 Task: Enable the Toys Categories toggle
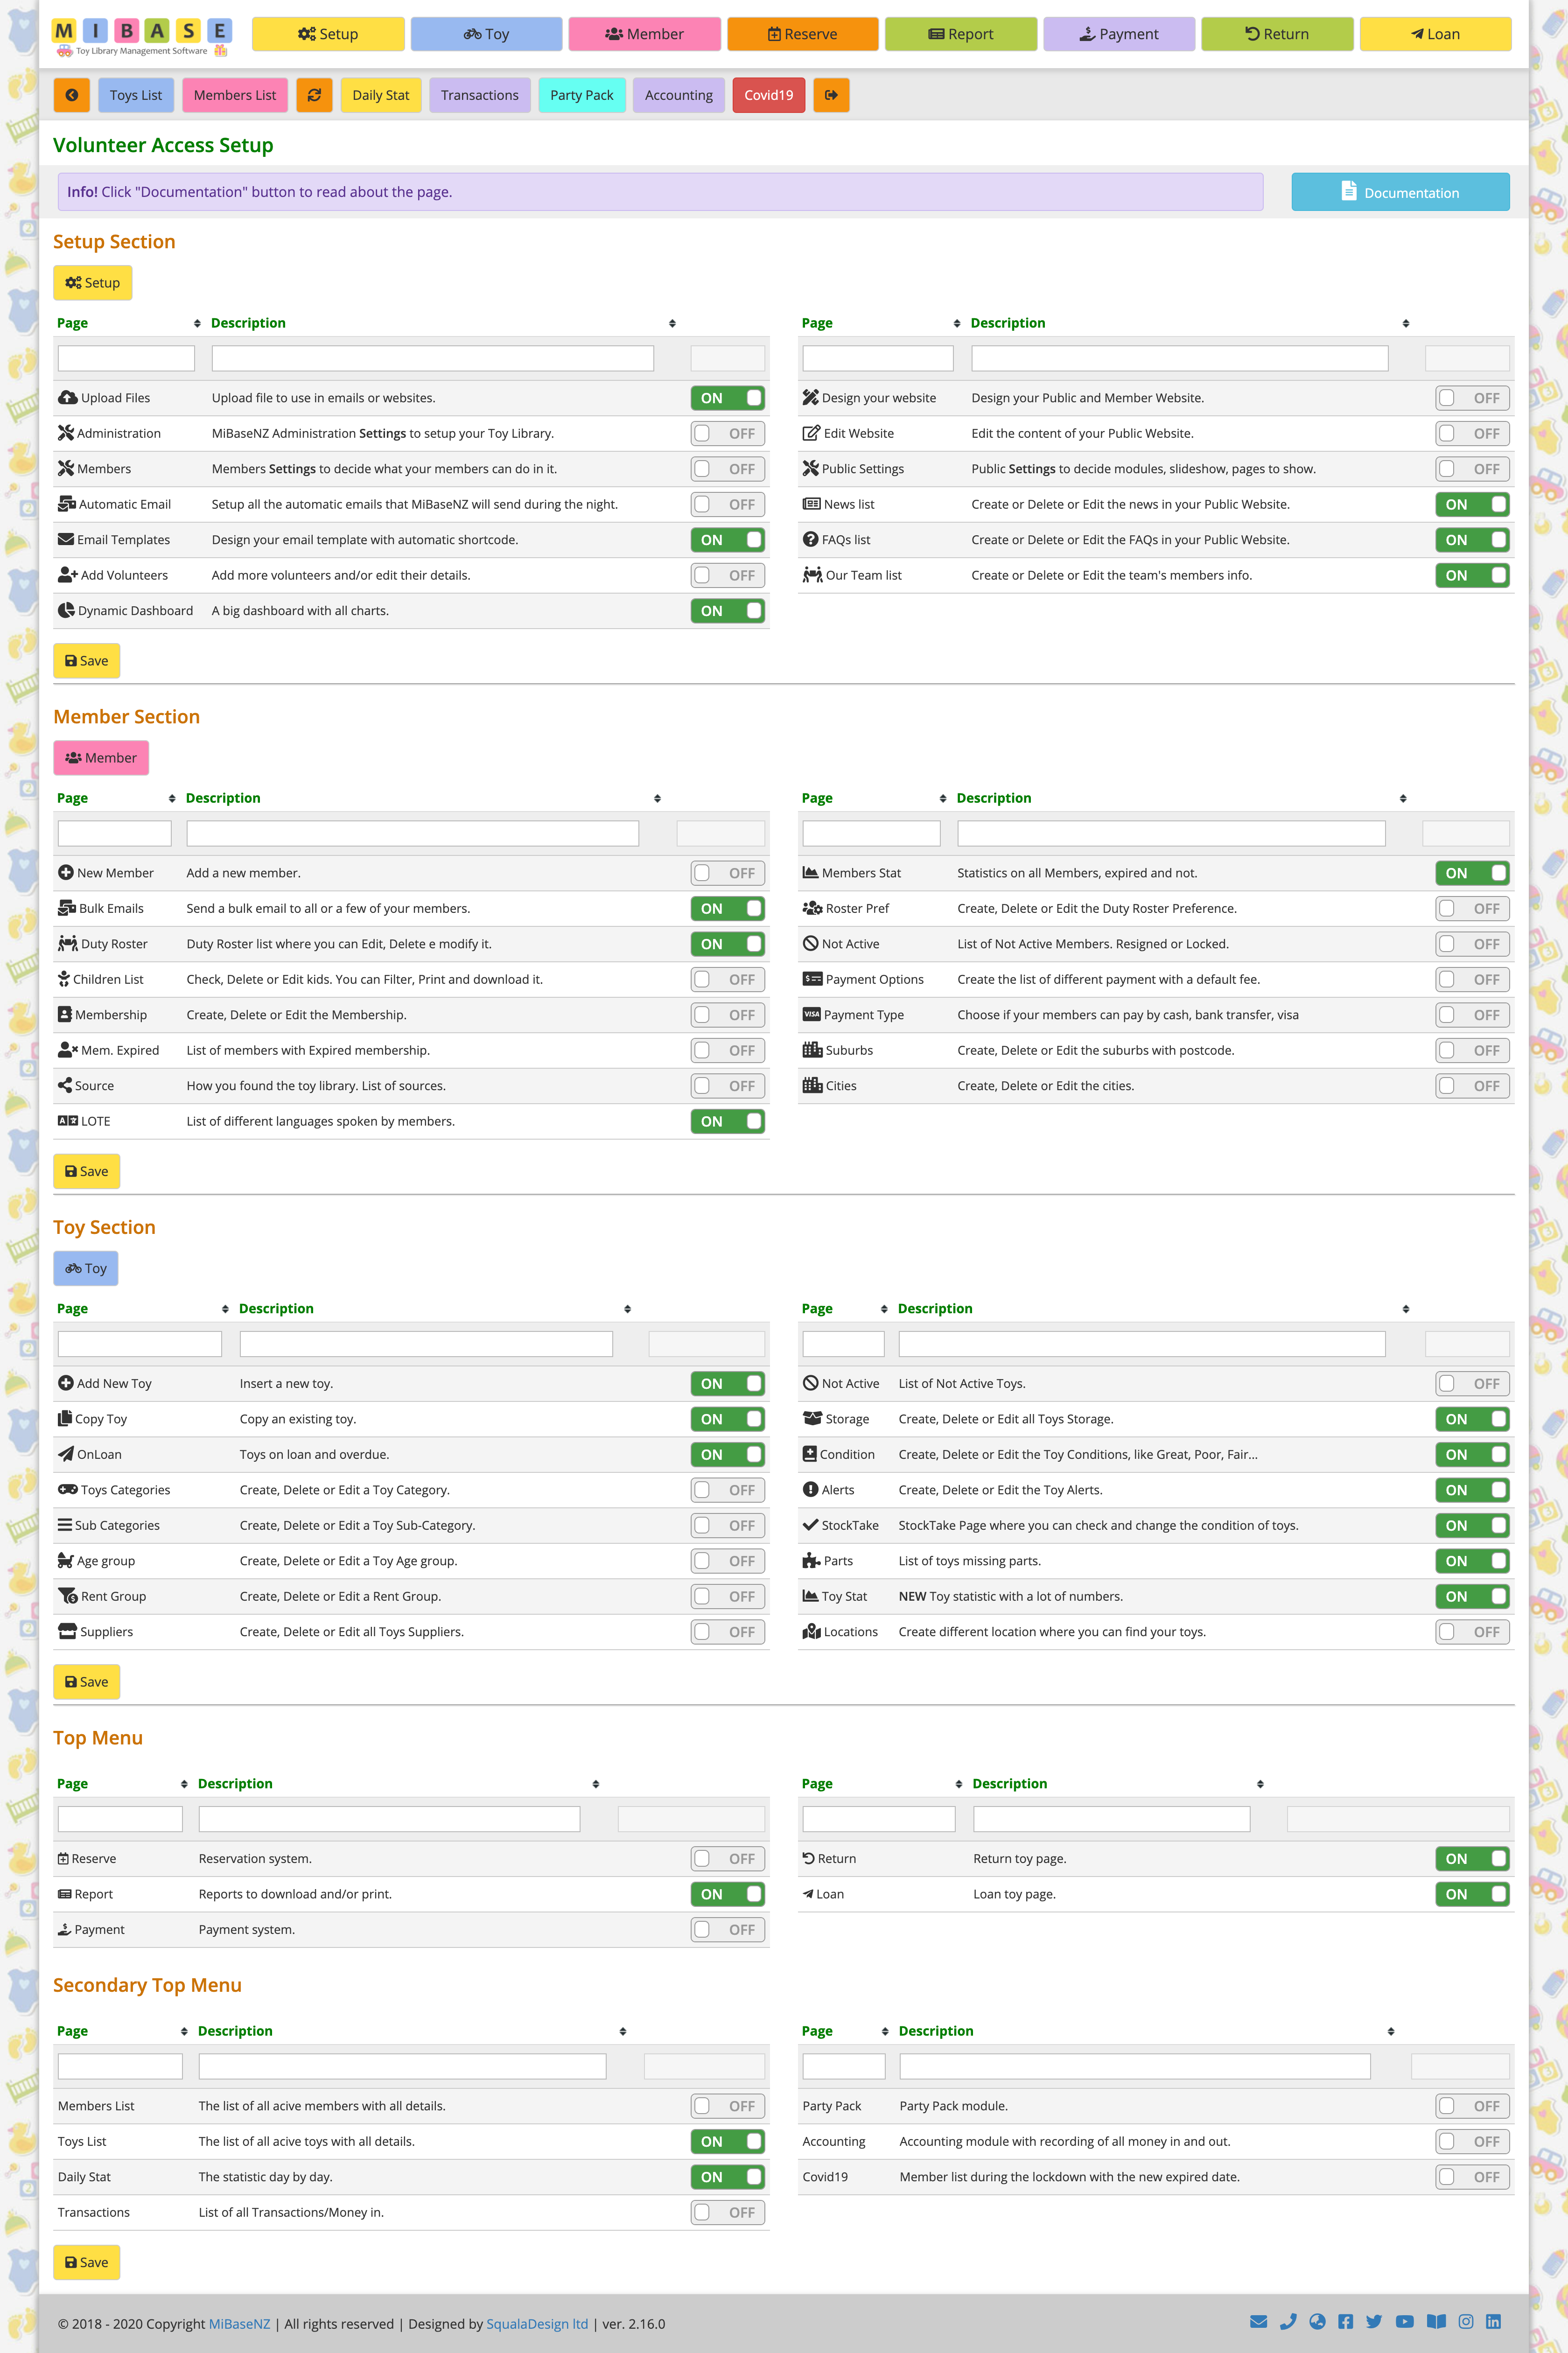pyautogui.click(x=728, y=1490)
